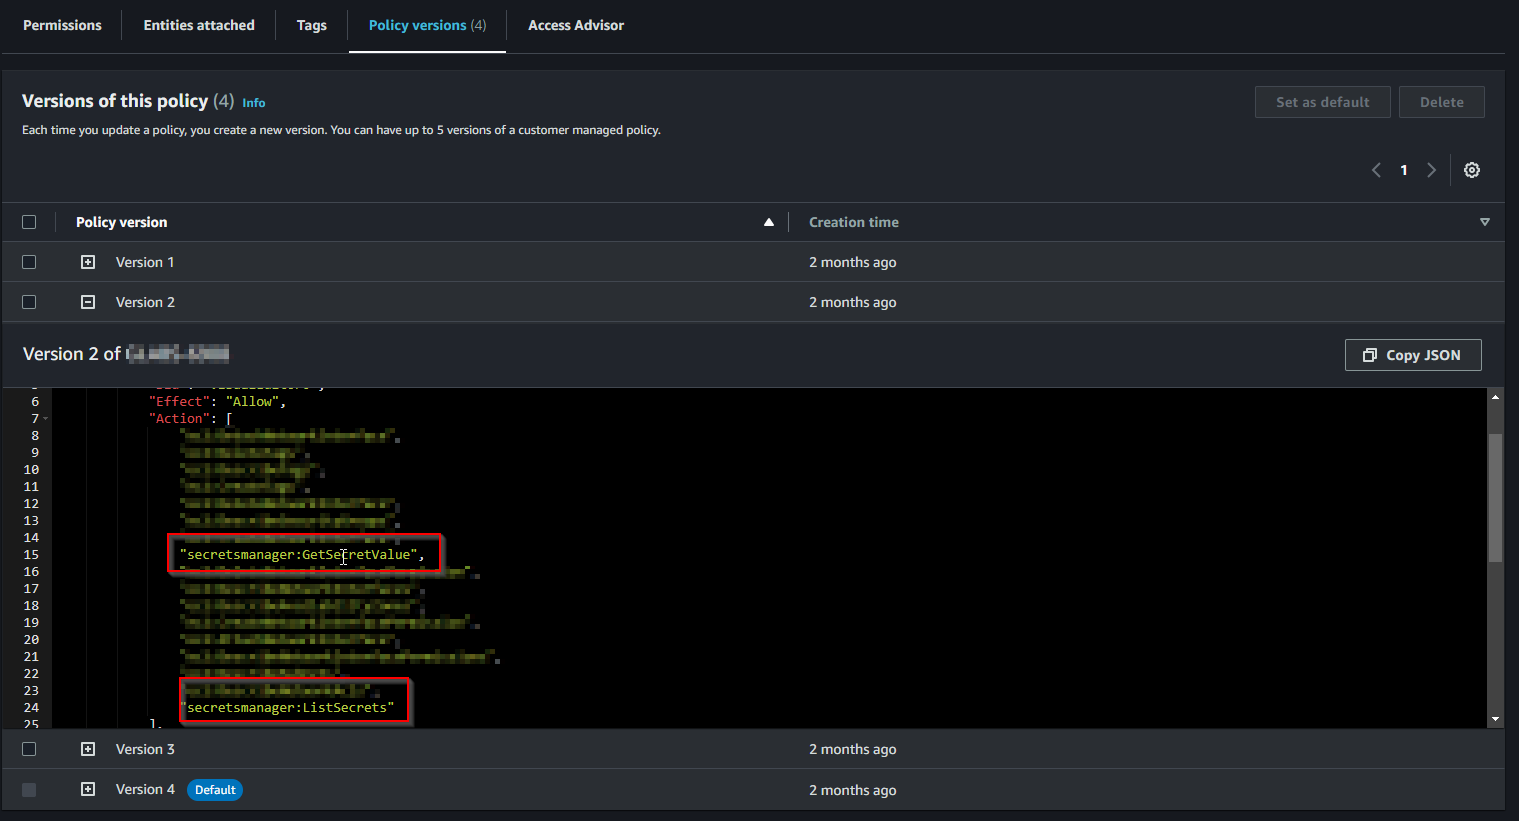Select all policy versions checkbox

[x=29, y=222]
